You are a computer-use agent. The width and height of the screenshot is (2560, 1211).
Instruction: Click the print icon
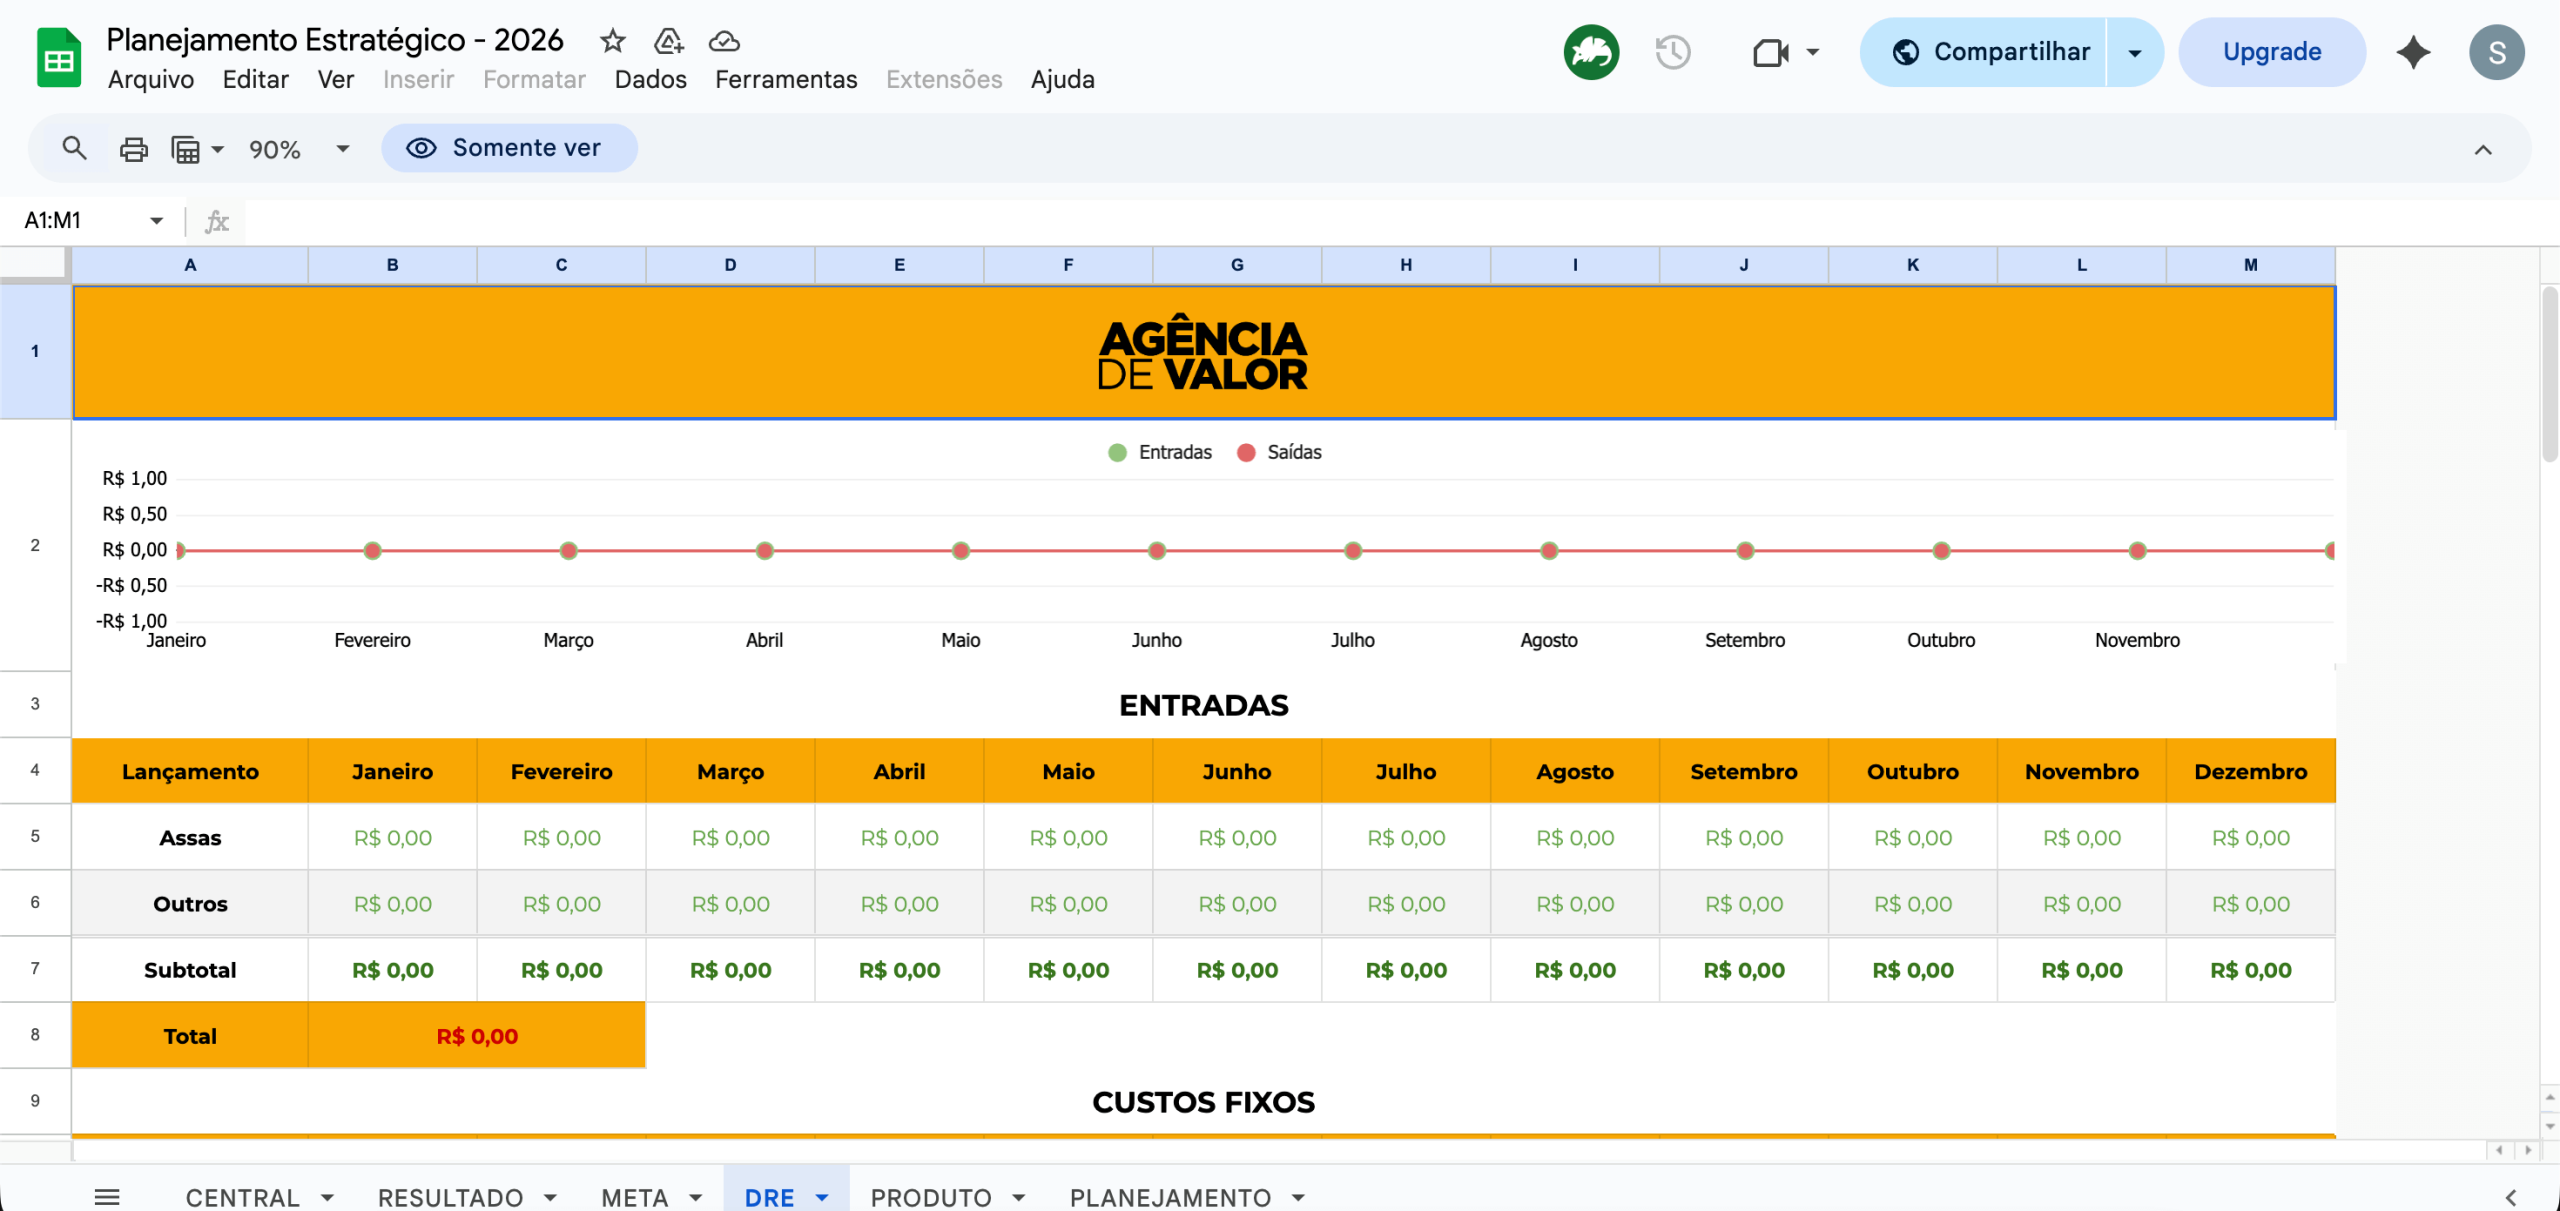click(133, 149)
